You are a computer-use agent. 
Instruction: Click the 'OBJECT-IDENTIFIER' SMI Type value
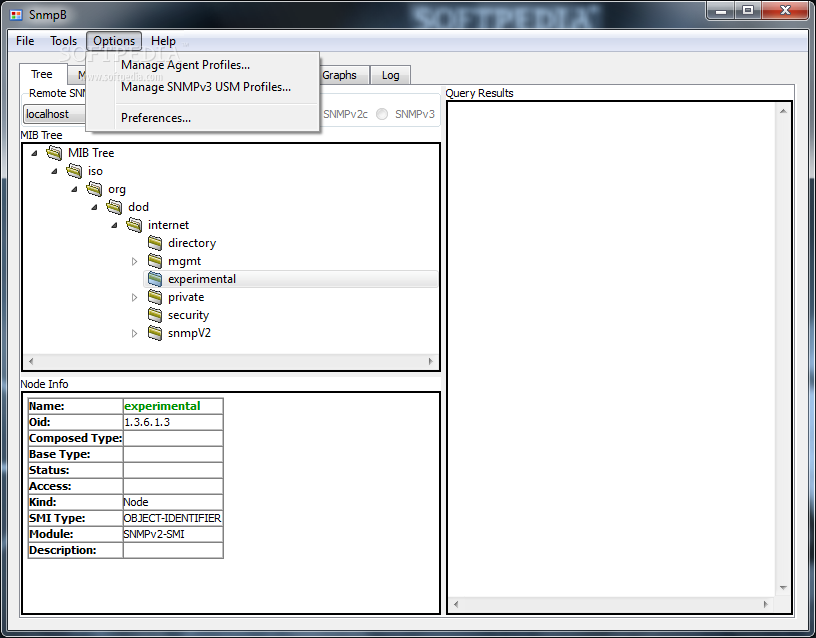(172, 518)
